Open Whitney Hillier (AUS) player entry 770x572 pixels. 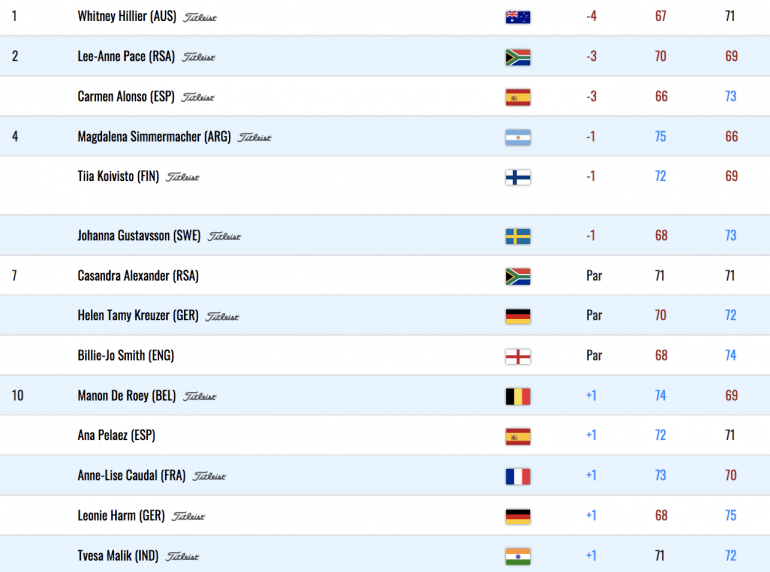coord(127,16)
